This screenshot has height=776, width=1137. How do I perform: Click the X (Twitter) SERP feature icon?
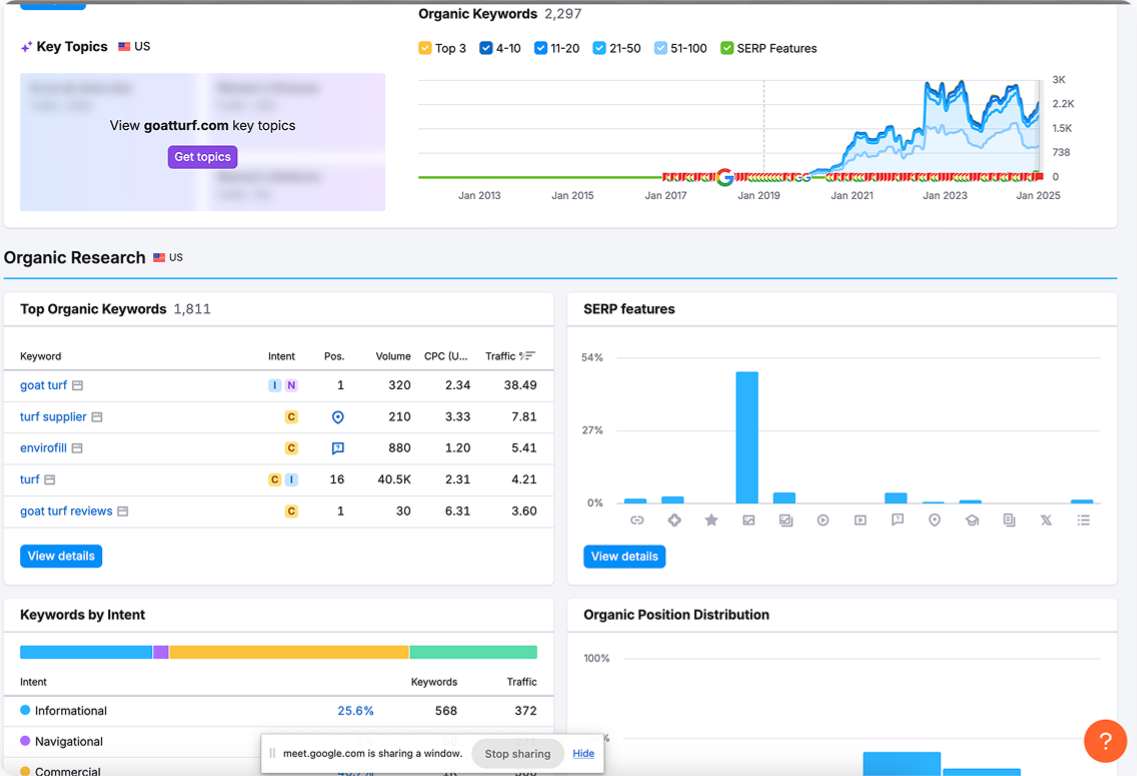pyautogui.click(x=1046, y=520)
